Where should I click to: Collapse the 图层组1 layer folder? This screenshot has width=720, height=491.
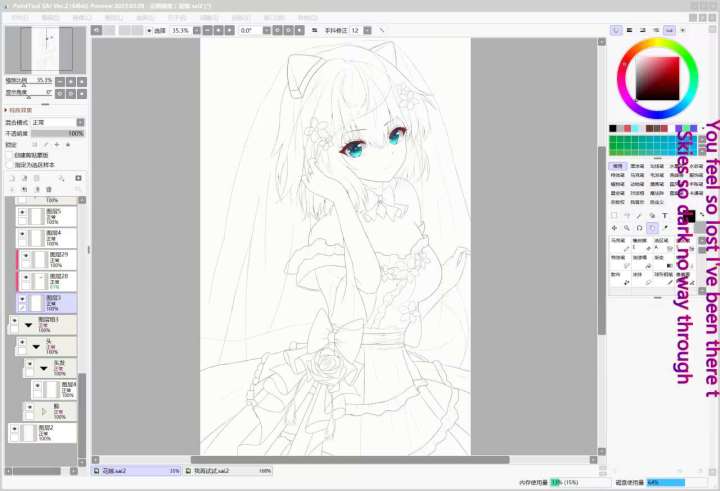[x=28, y=325]
